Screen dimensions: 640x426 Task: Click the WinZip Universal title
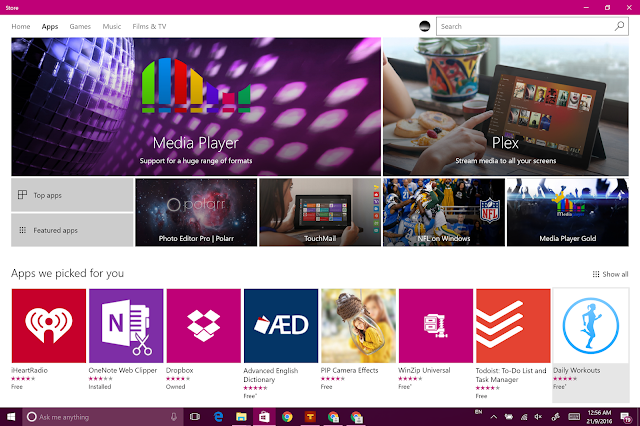tap(424, 370)
